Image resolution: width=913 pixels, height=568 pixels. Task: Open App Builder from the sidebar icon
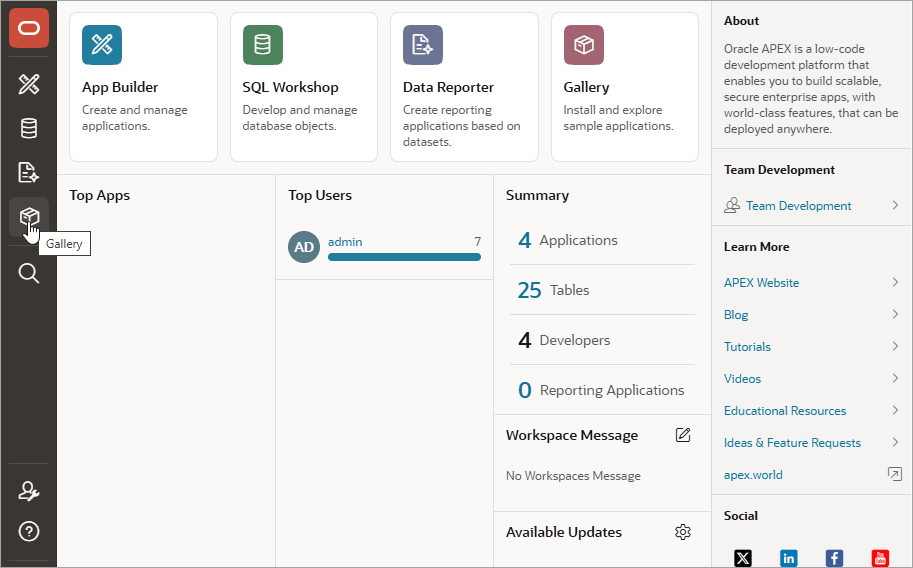pyautogui.click(x=29, y=84)
